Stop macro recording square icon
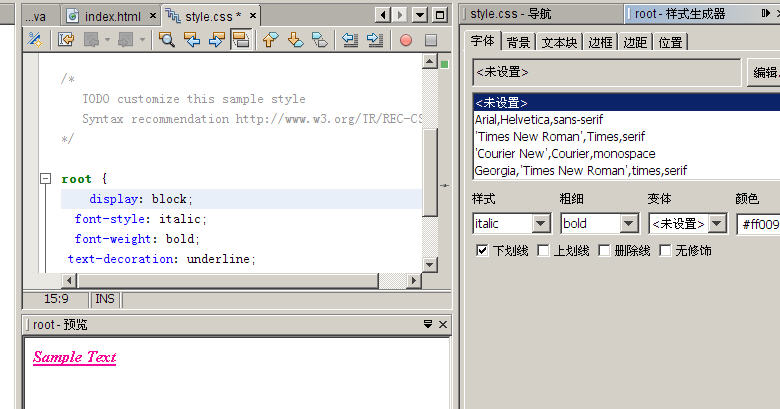Image resolution: width=780 pixels, height=409 pixels. (431, 40)
